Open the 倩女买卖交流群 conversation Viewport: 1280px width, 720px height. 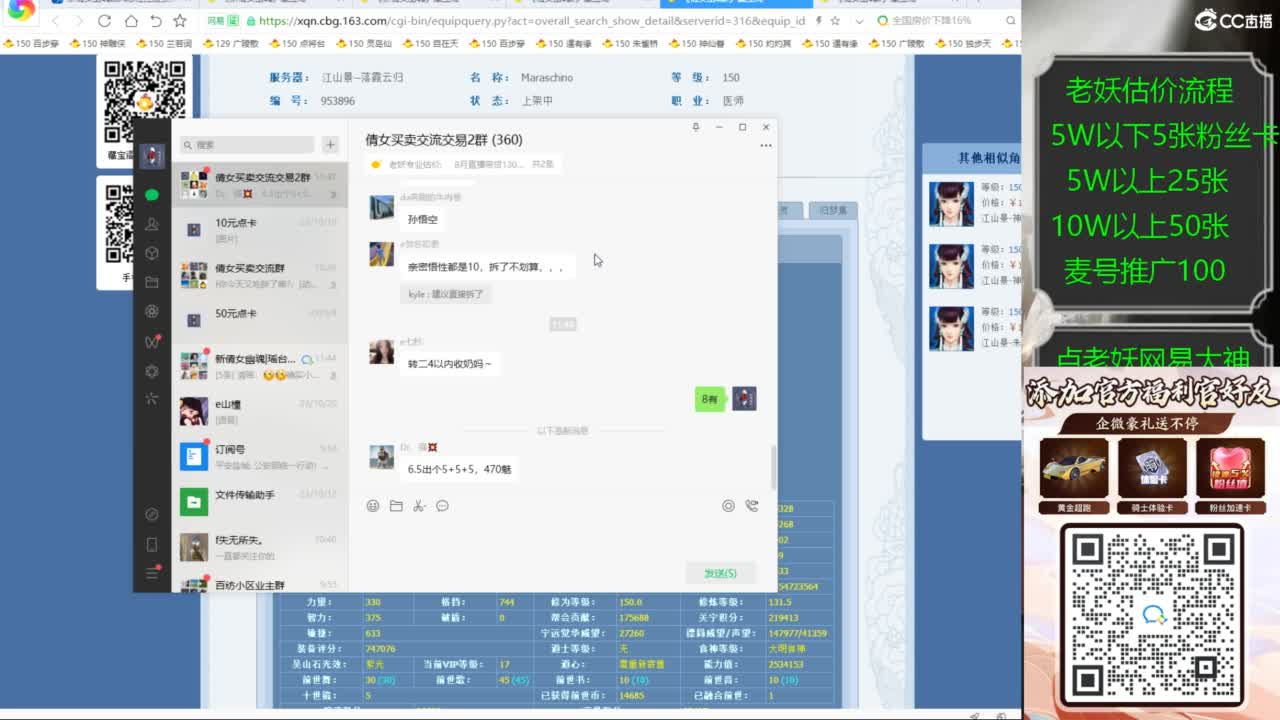[x=260, y=275]
